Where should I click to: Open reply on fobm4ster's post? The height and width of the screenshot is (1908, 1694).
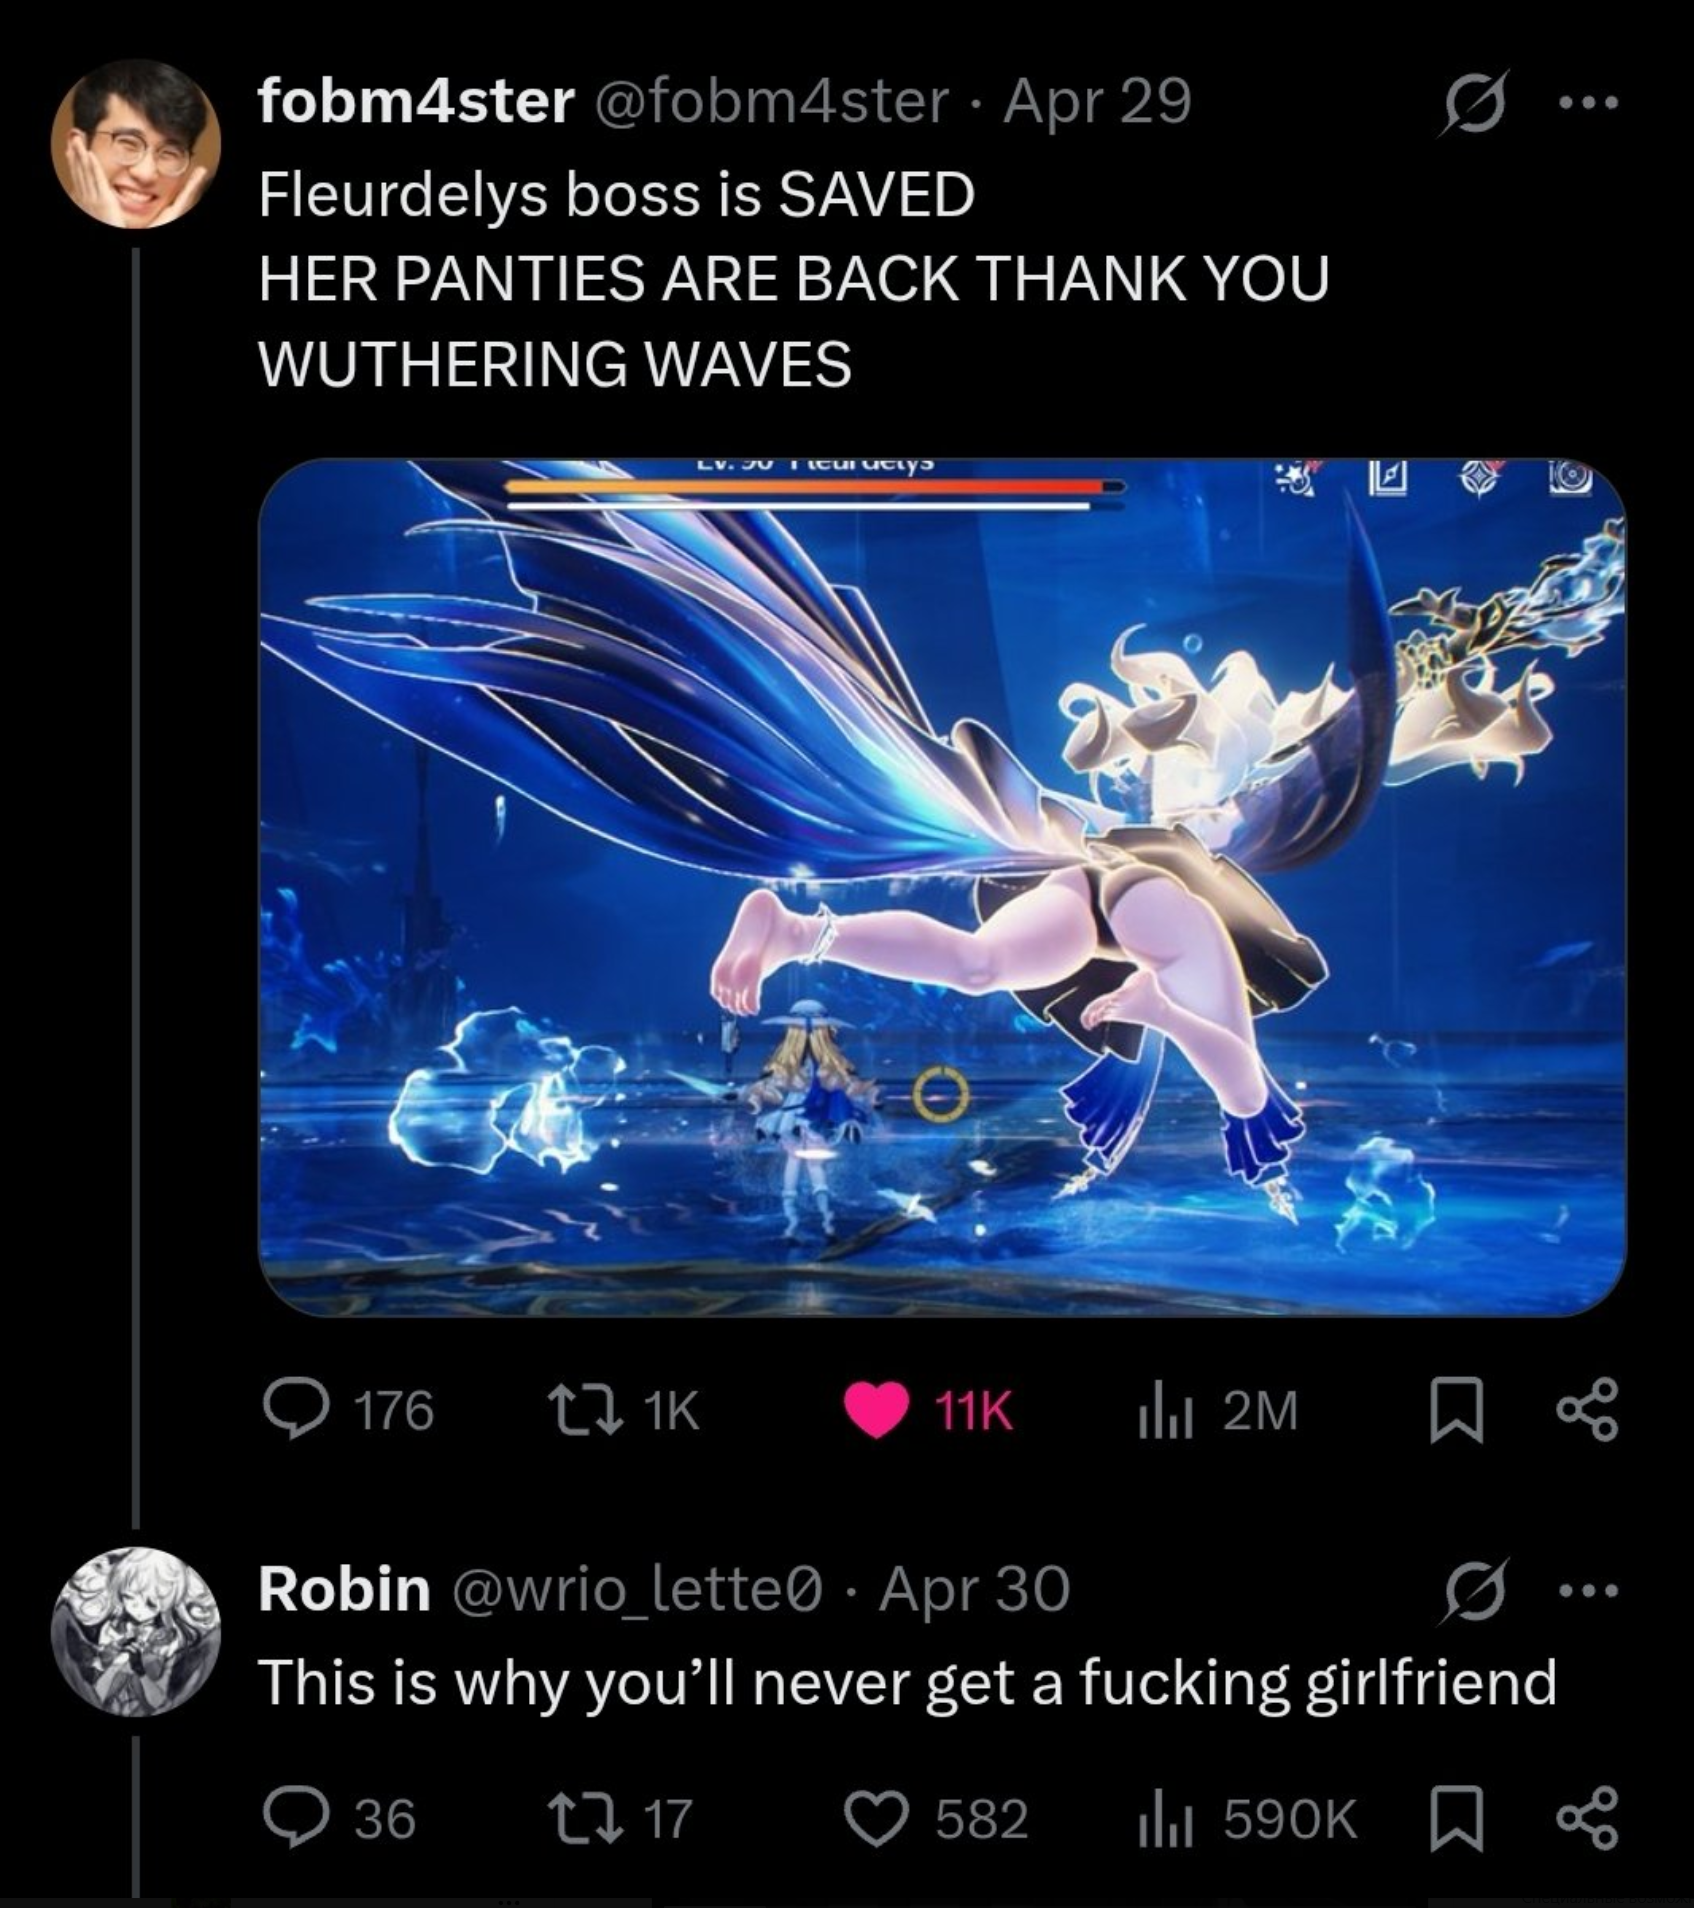coord(348,1410)
